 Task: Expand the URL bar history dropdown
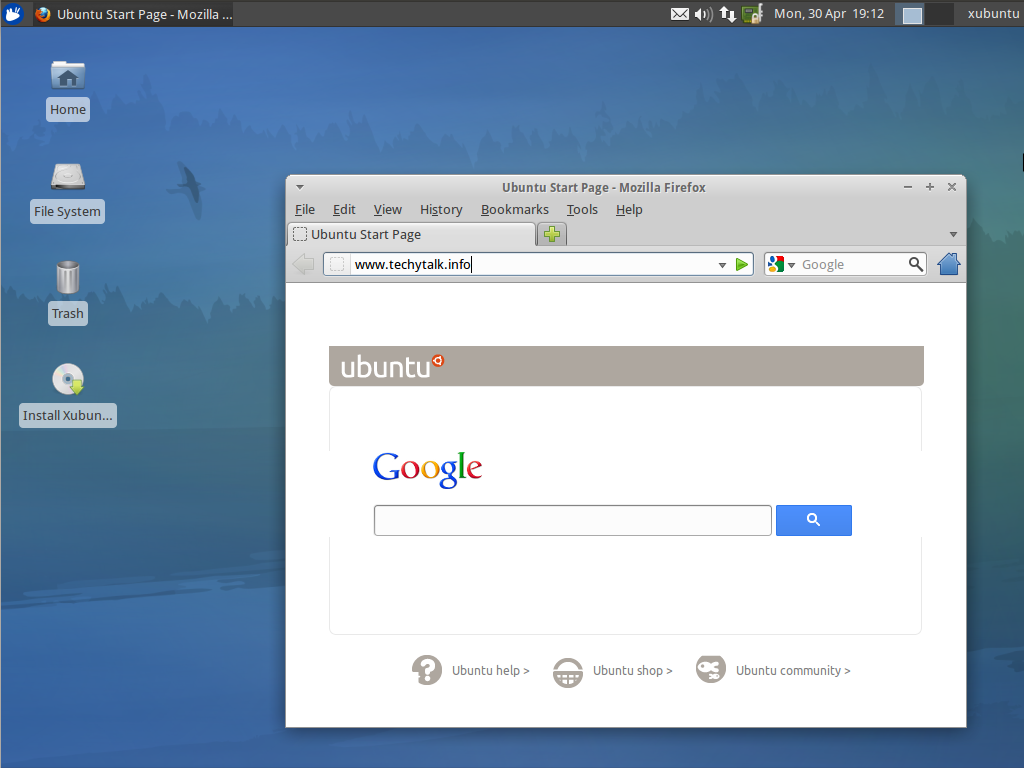[x=722, y=265]
